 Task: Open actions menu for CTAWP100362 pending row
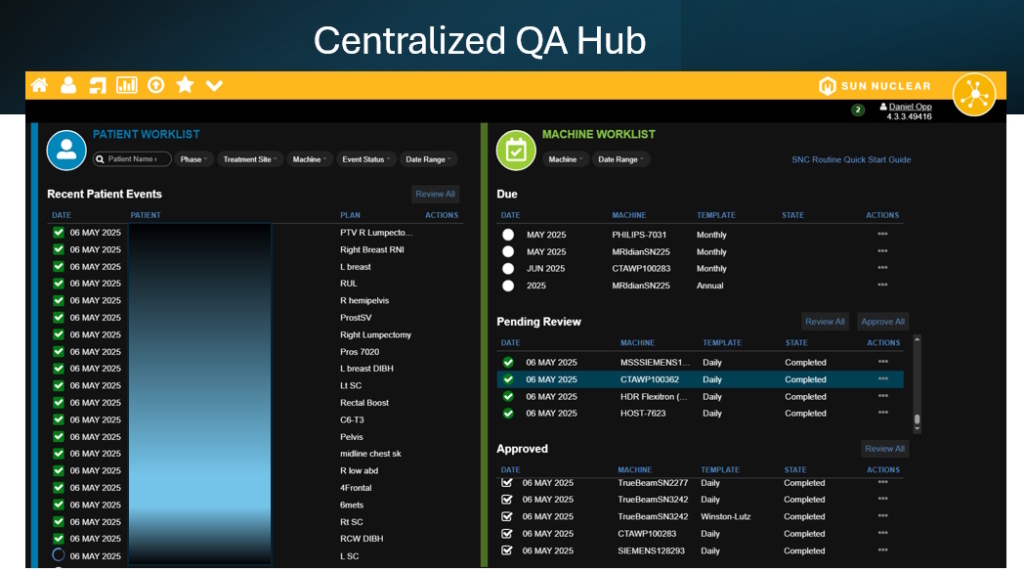[x=882, y=380]
